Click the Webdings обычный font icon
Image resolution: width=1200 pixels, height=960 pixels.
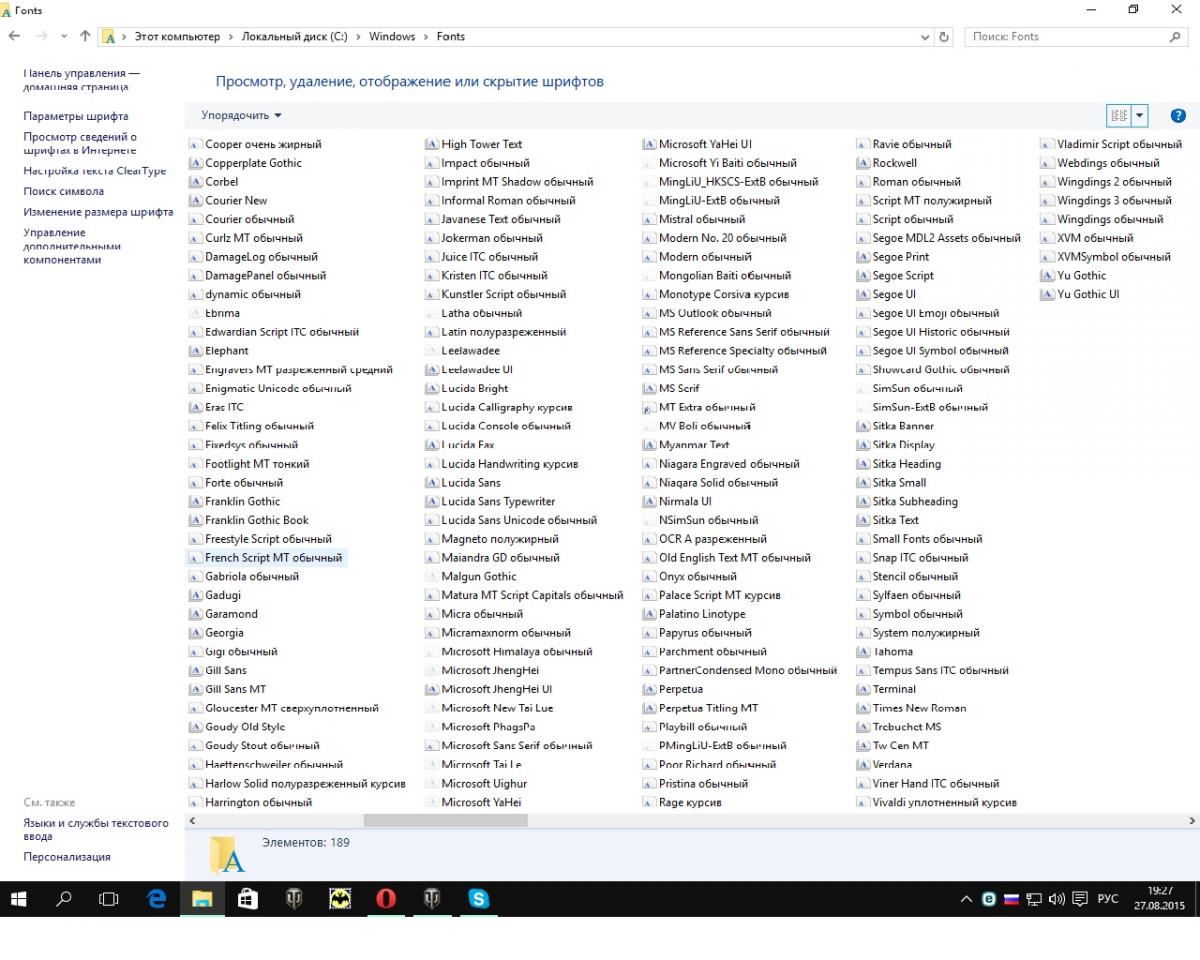pos(1048,163)
